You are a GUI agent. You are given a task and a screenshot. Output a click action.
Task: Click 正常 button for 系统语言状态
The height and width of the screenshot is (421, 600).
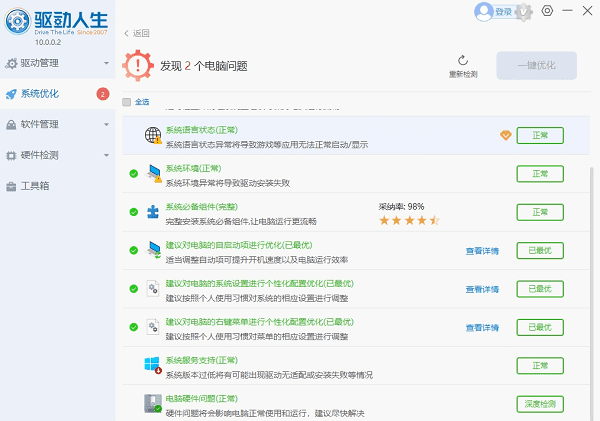(x=540, y=135)
